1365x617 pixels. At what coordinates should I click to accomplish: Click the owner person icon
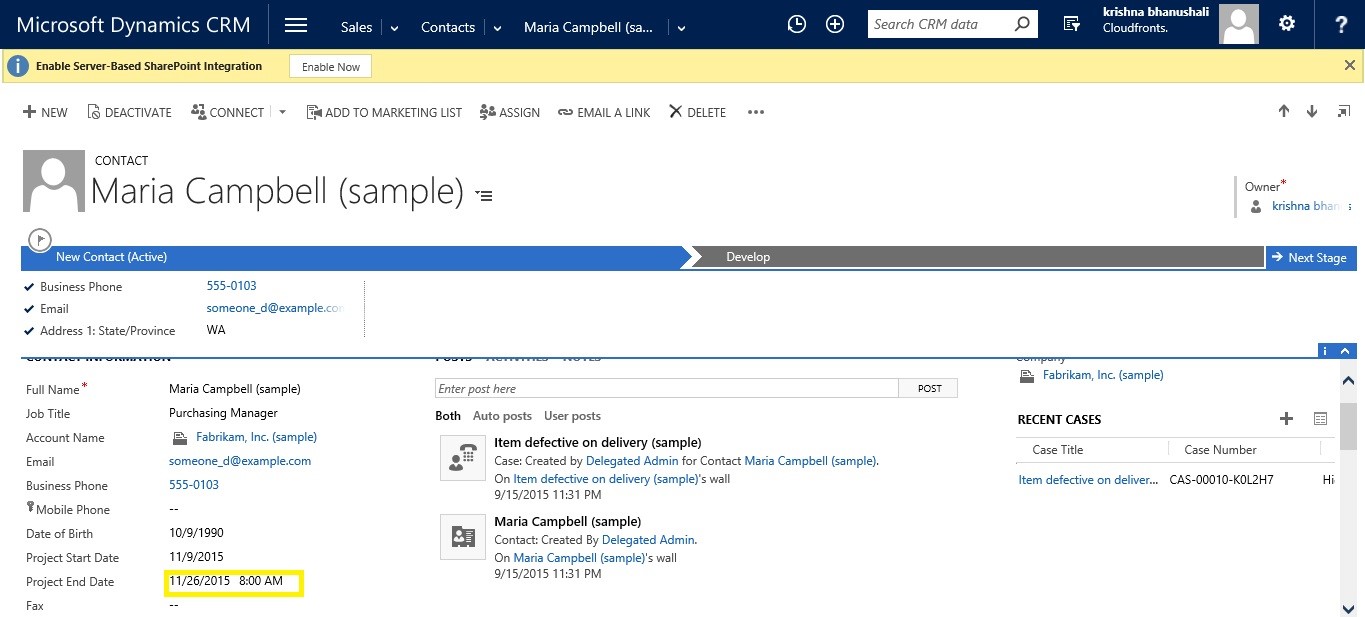pyautogui.click(x=1257, y=207)
